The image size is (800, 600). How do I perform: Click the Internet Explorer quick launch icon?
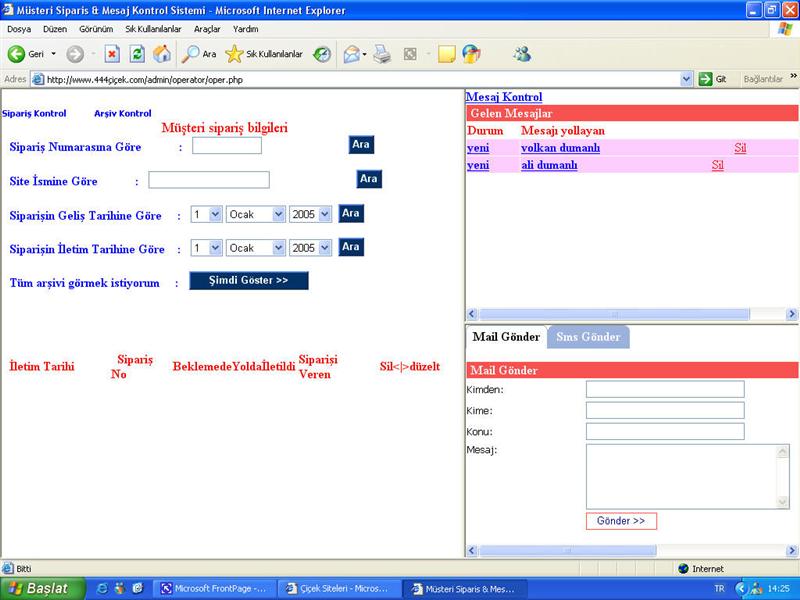(102, 588)
